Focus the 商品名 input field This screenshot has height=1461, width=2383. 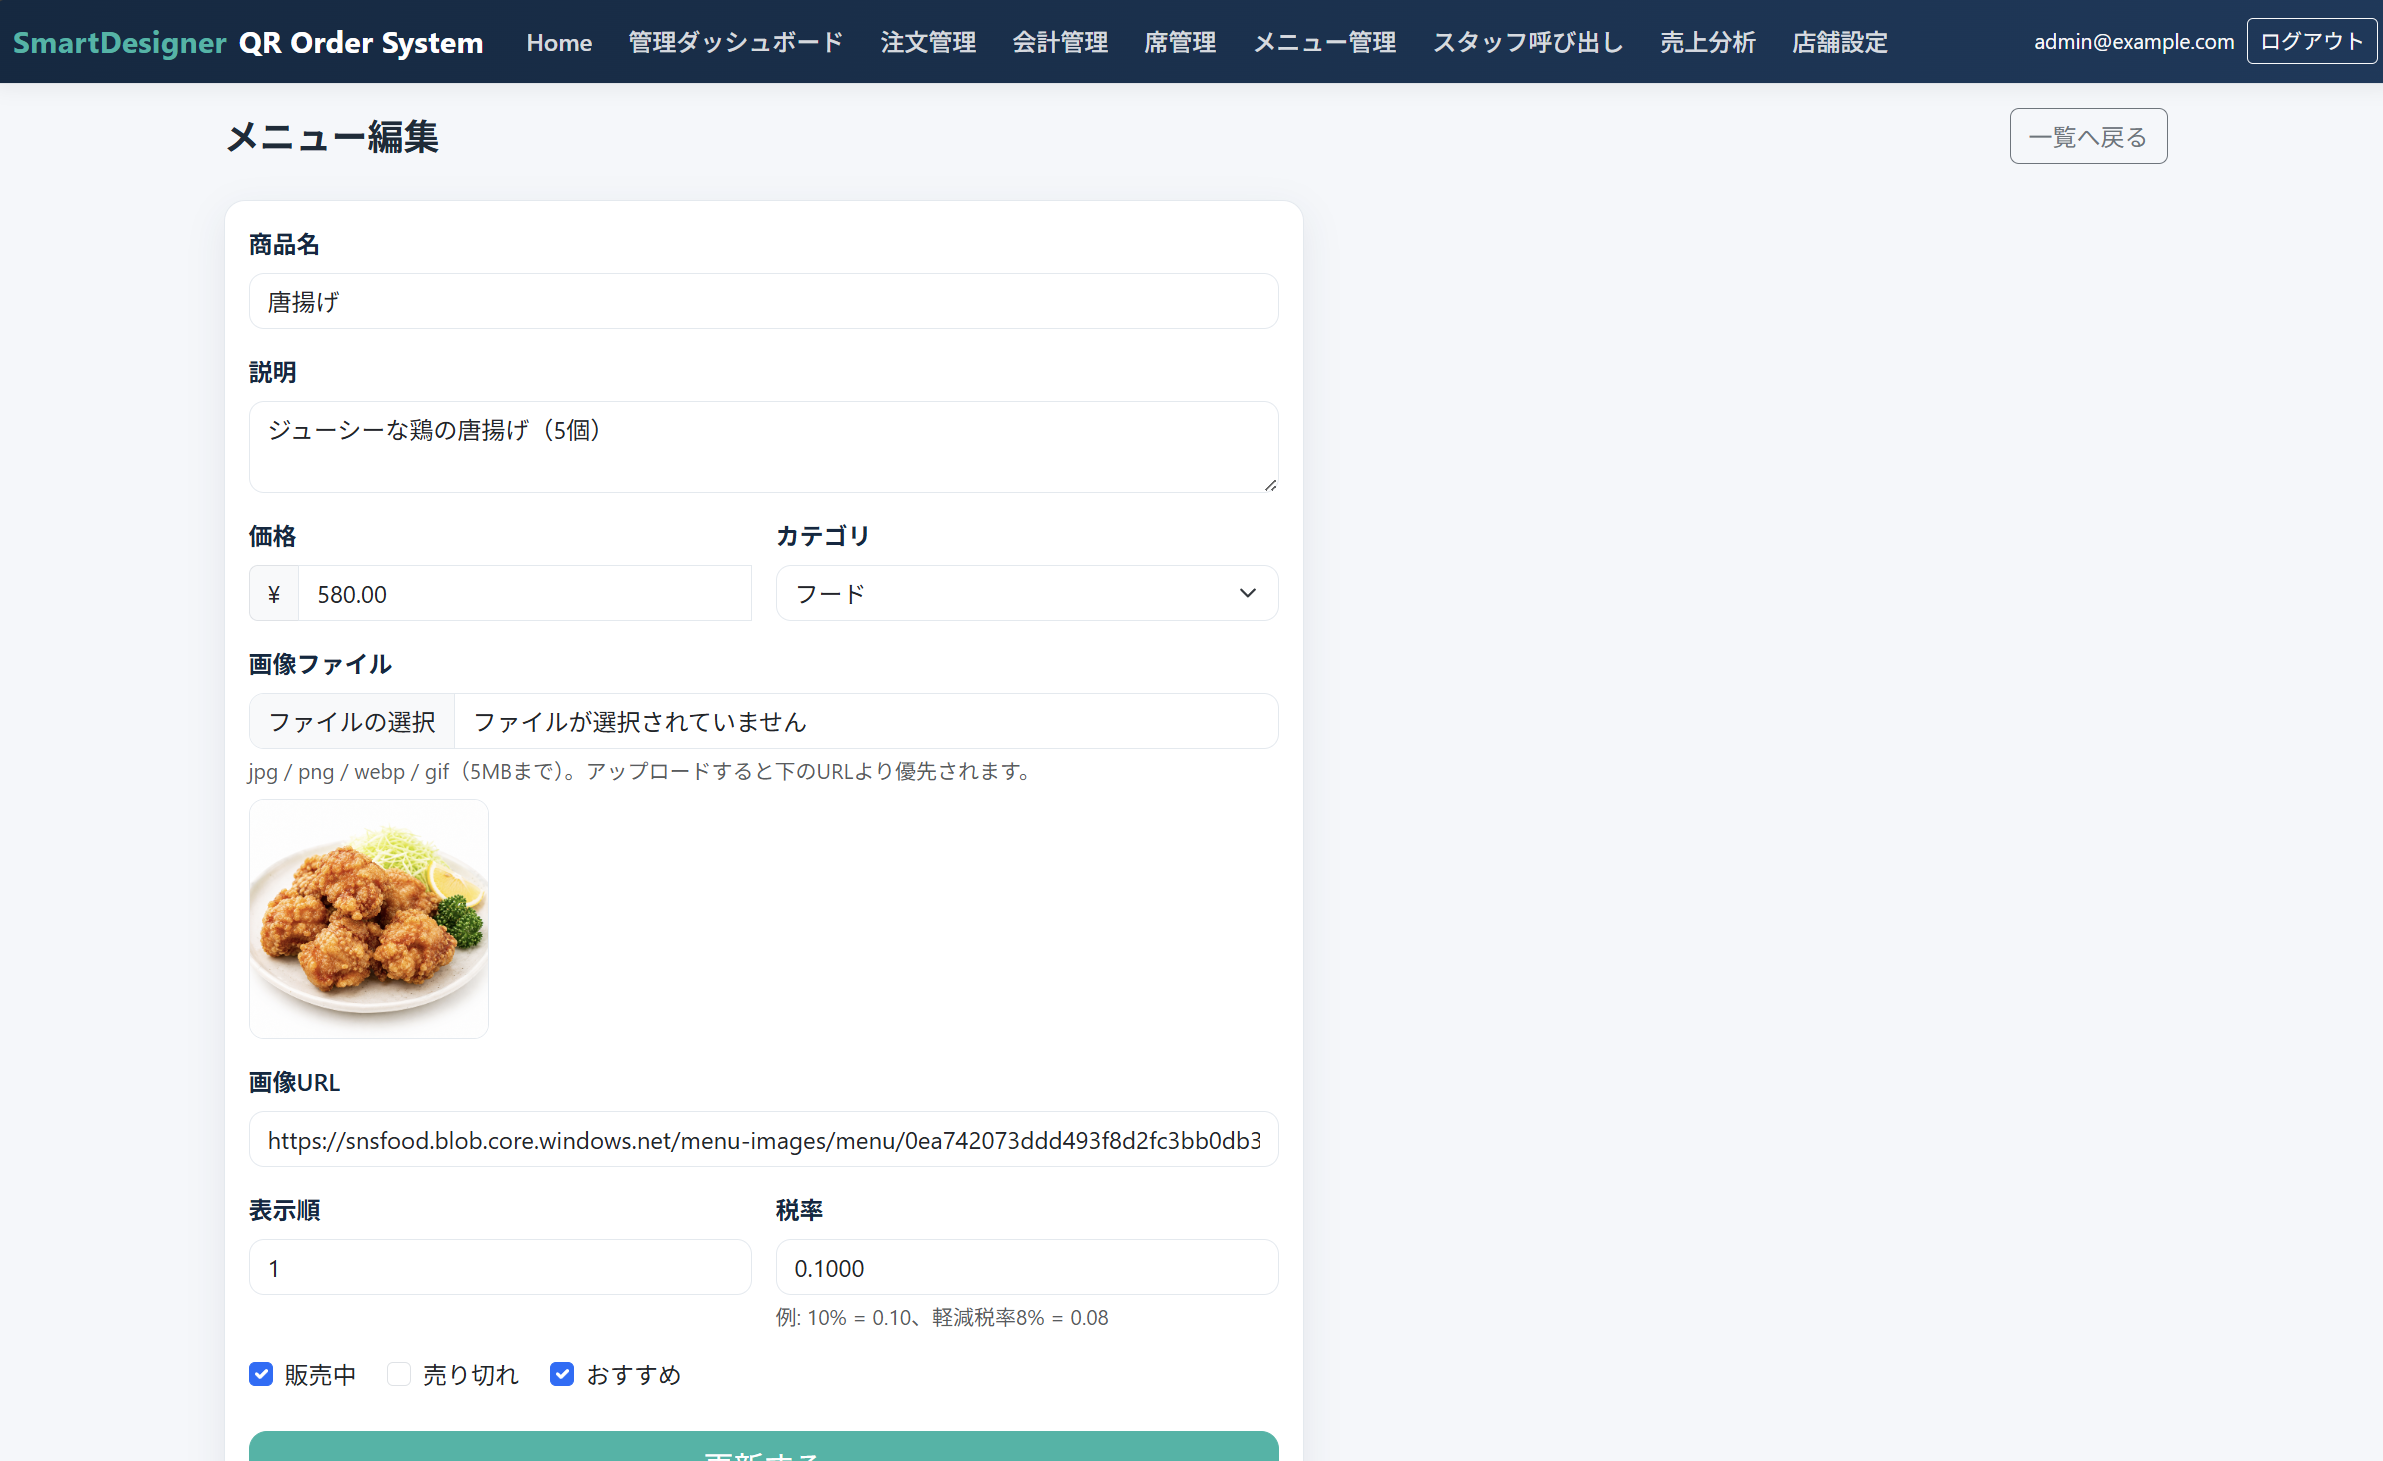pos(763,301)
